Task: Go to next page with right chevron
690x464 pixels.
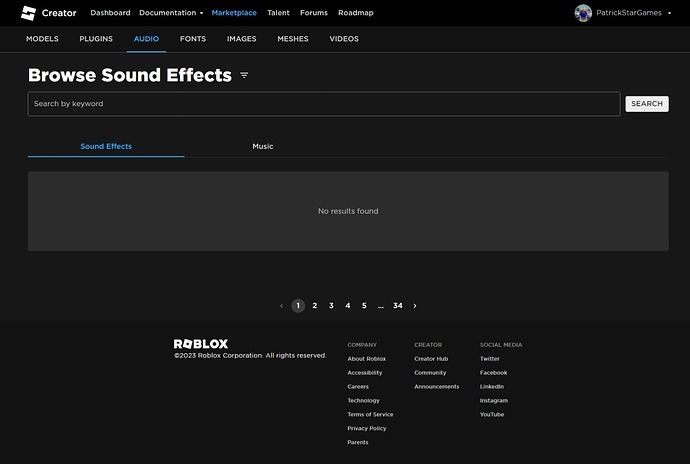Action: (415, 306)
